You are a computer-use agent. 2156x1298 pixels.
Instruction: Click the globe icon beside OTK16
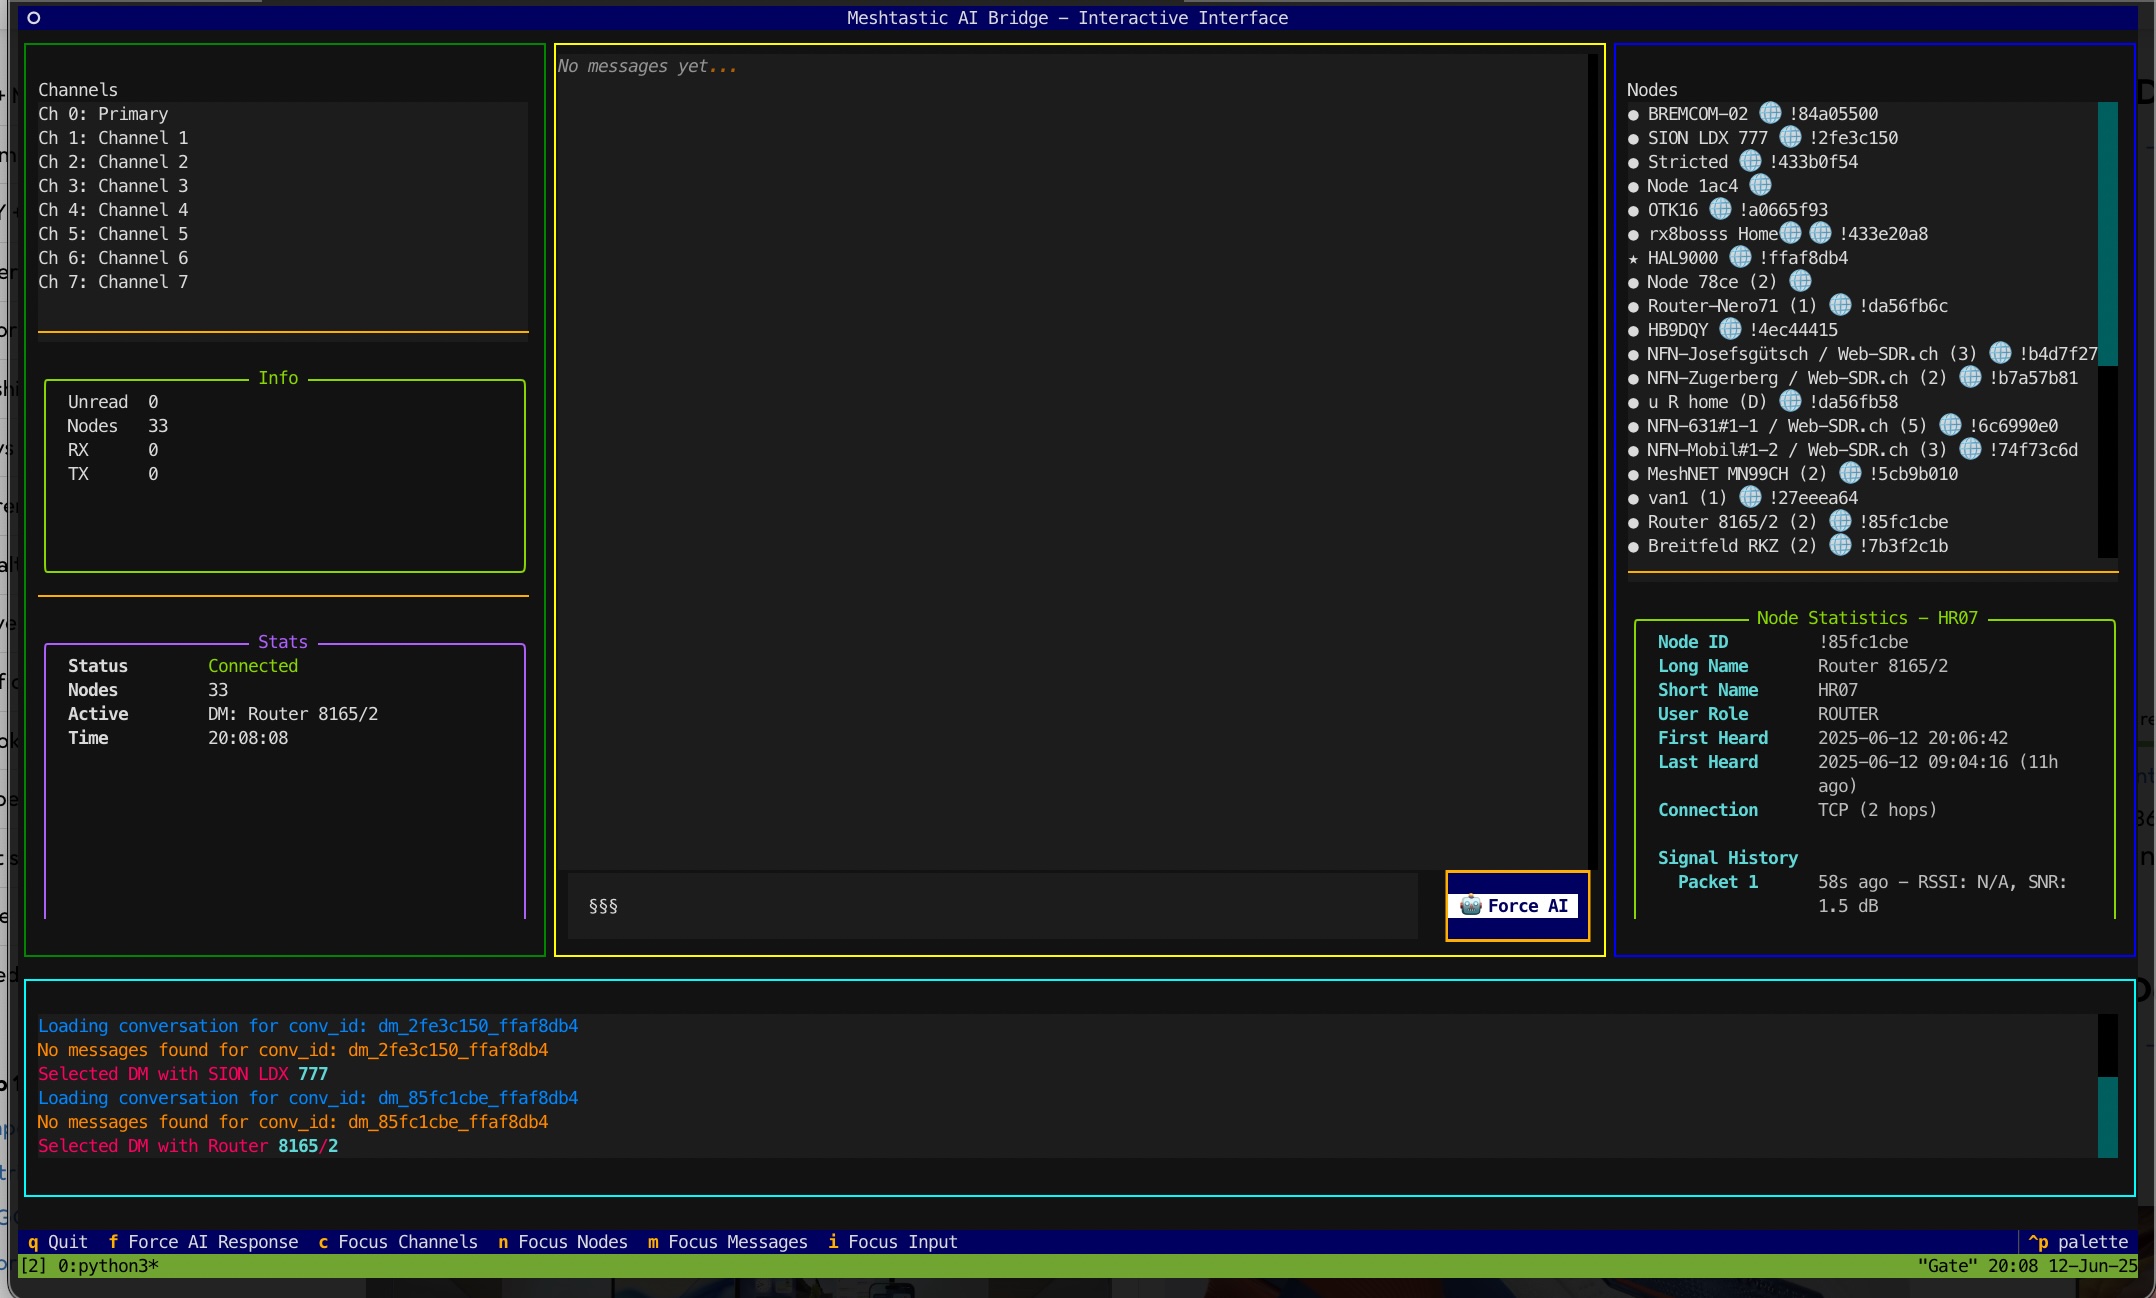[1720, 209]
